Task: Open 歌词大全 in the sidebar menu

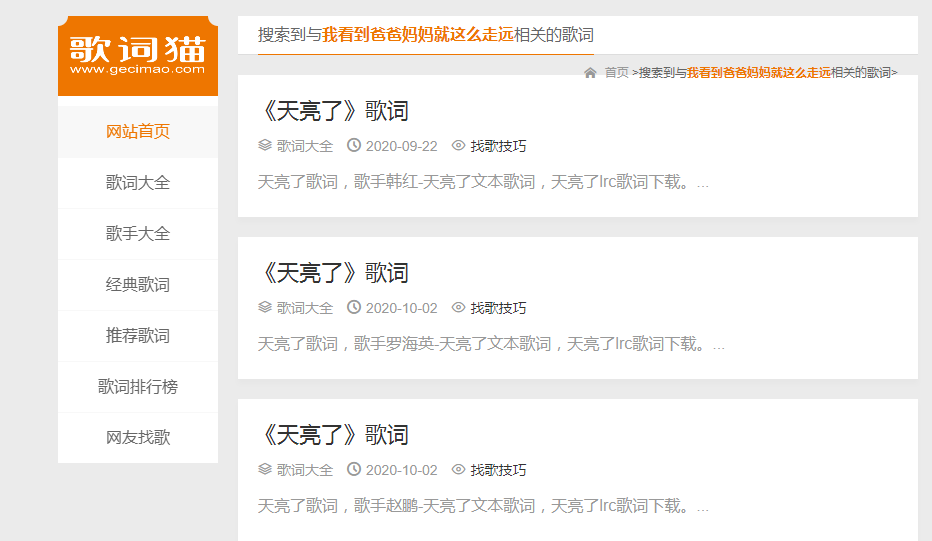Action: (x=138, y=183)
